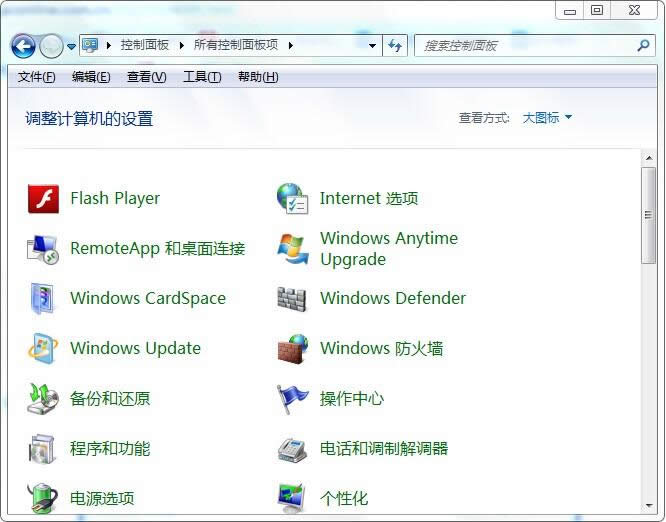The width and height of the screenshot is (666, 522).
Task: Open recent pages dropdown beside Forward button
Action: 71,46
